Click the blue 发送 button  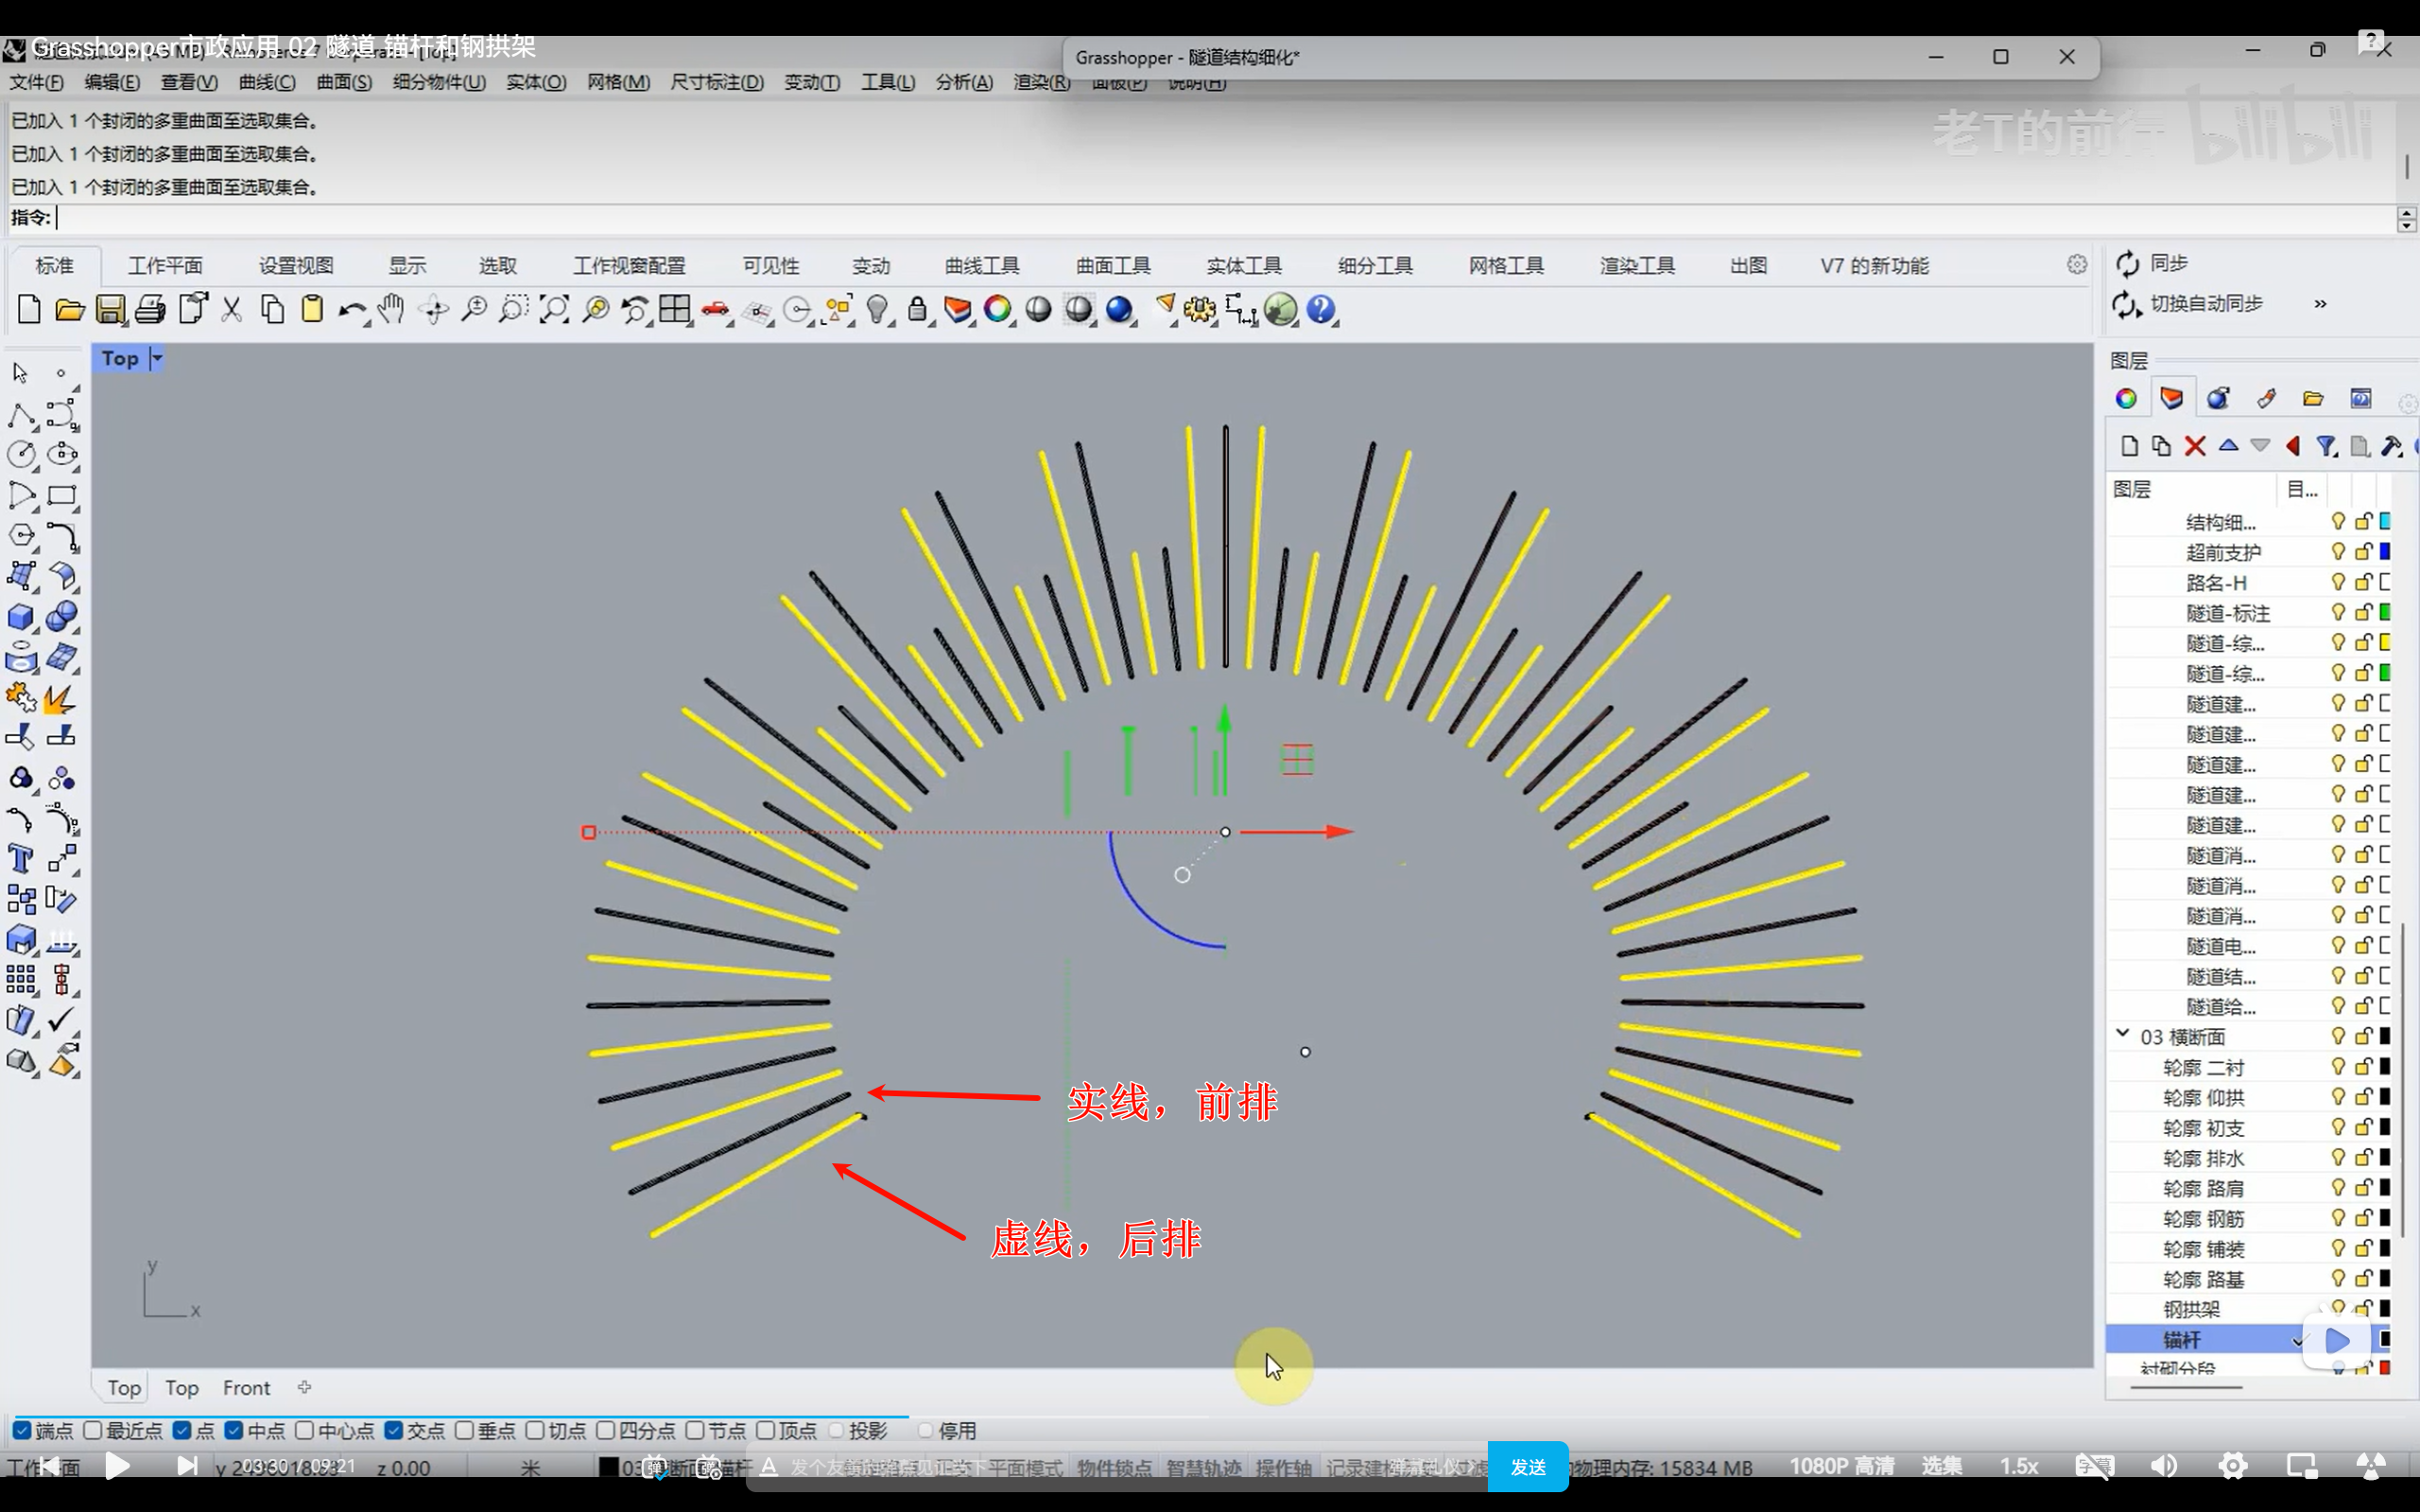click(x=1527, y=1467)
